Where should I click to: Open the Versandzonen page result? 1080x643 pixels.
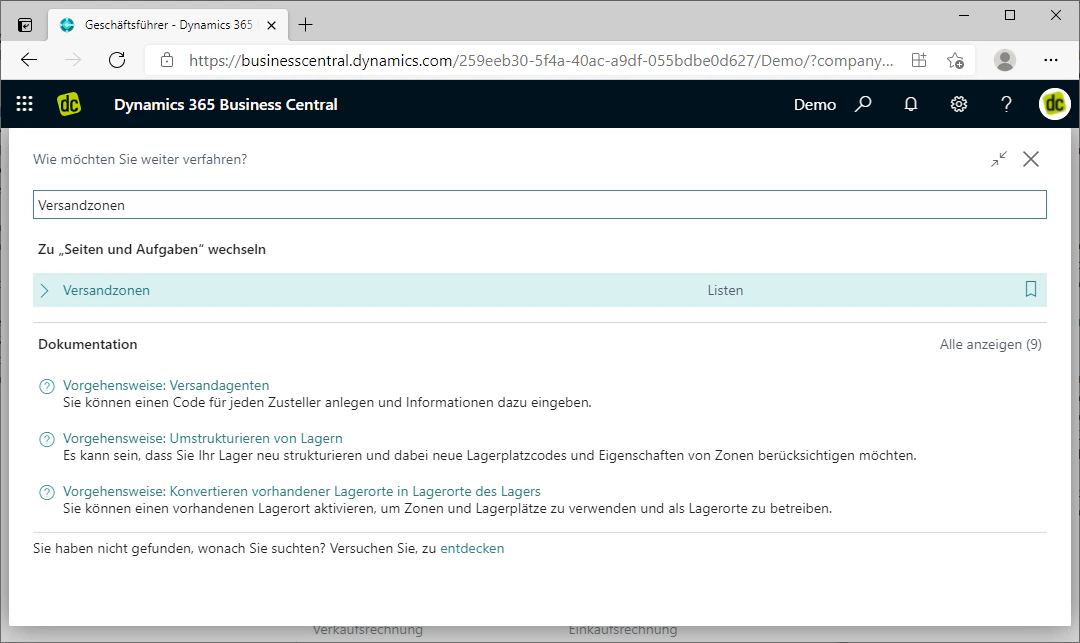106,291
